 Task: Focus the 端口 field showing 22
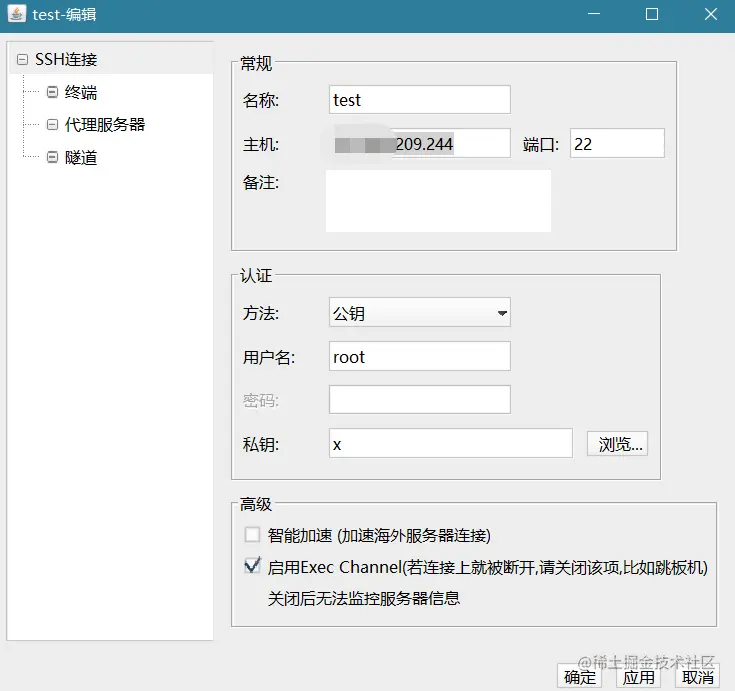tap(617, 143)
